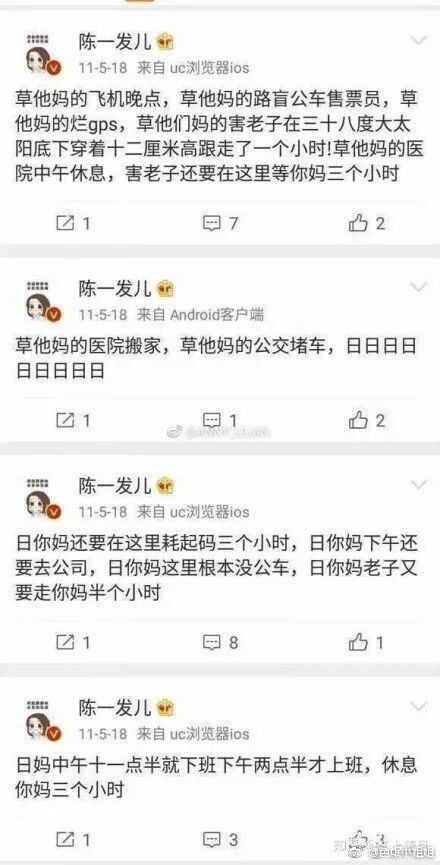The image size is (440, 865).
Task: Open username 陈一发儿 on the second post
Action: pos(114,287)
